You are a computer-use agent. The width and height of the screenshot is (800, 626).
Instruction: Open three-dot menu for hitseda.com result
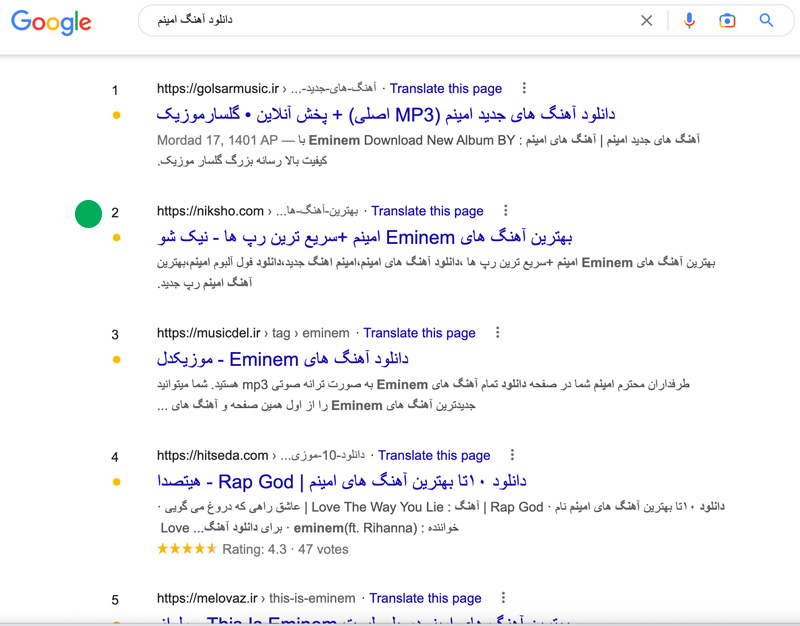512,455
